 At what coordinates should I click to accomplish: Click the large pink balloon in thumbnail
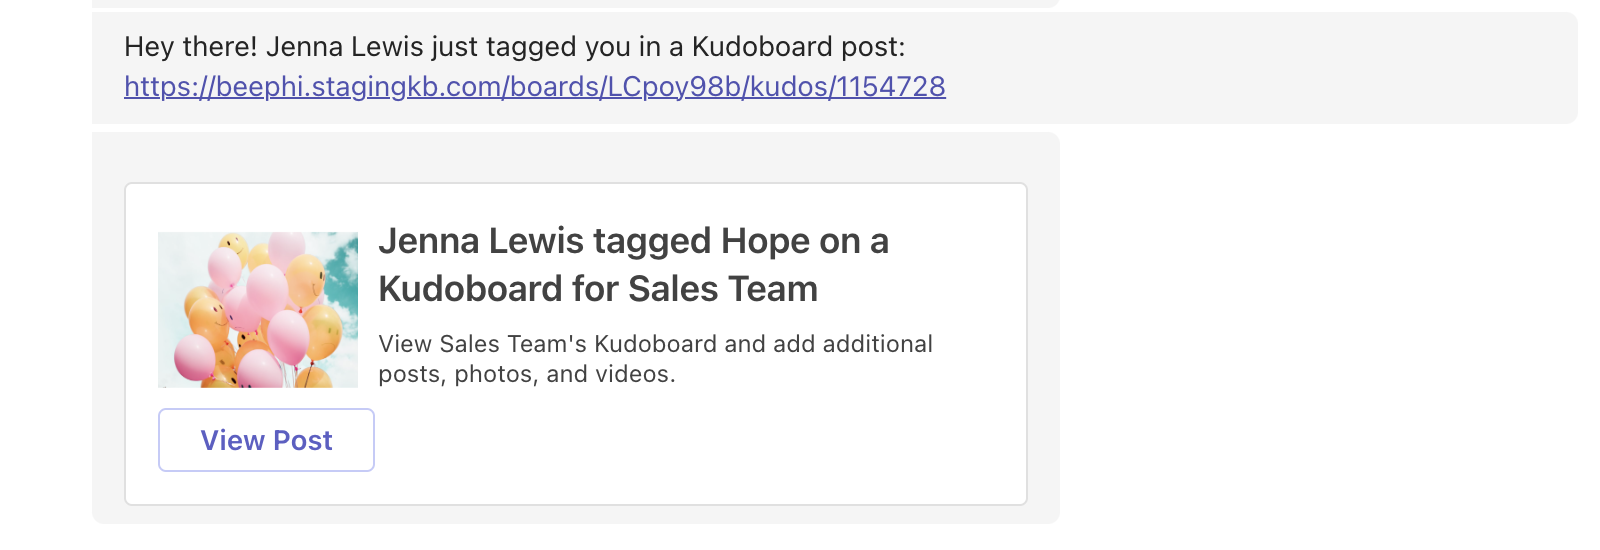[x=266, y=291]
